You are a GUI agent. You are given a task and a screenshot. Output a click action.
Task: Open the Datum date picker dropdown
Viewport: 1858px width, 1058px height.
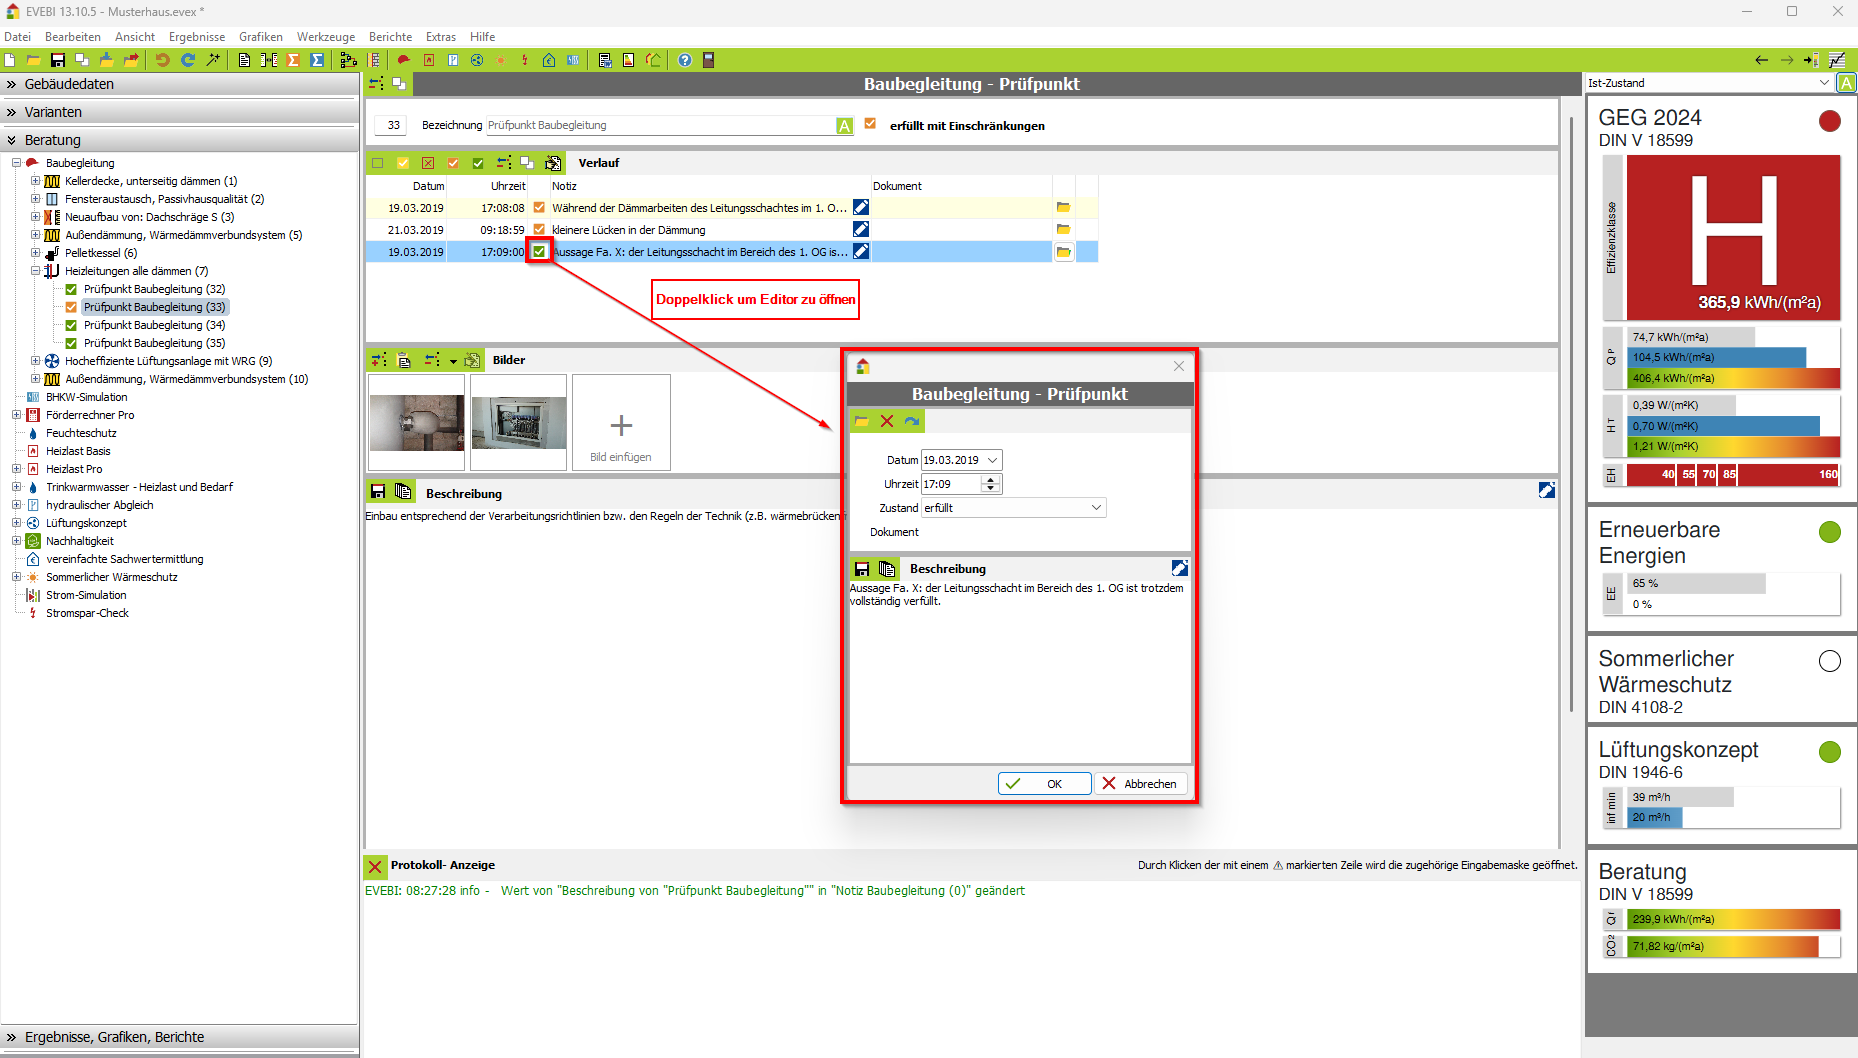(x=992, y=460)
